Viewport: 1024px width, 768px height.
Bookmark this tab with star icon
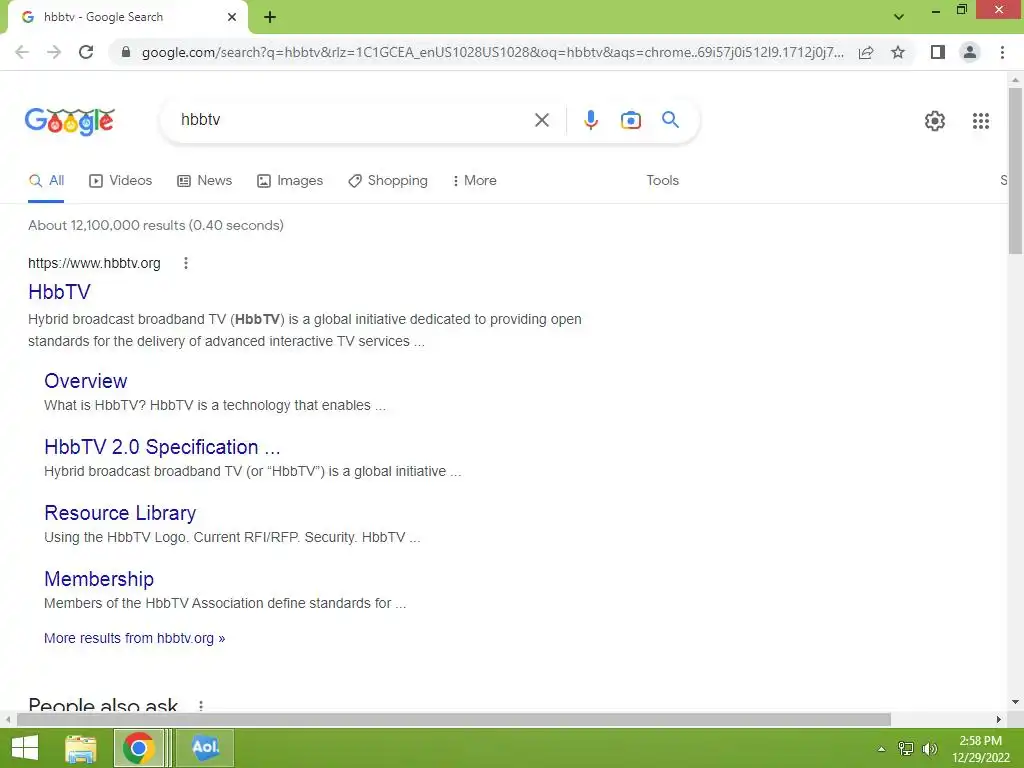click(898, 52)
